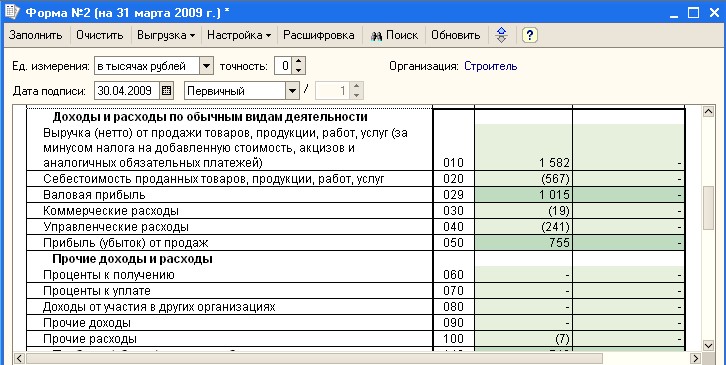
Task: Select commercial expenses cell (19)
Action: [x=524, y=211]
